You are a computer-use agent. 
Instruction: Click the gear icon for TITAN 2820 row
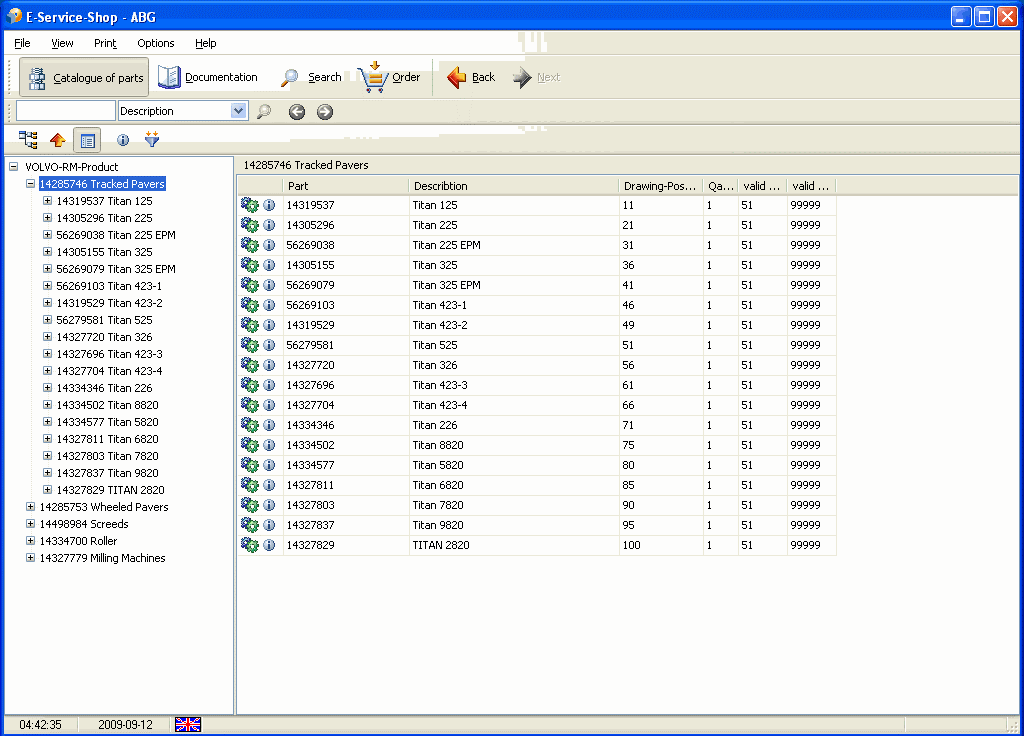[249, 545]
